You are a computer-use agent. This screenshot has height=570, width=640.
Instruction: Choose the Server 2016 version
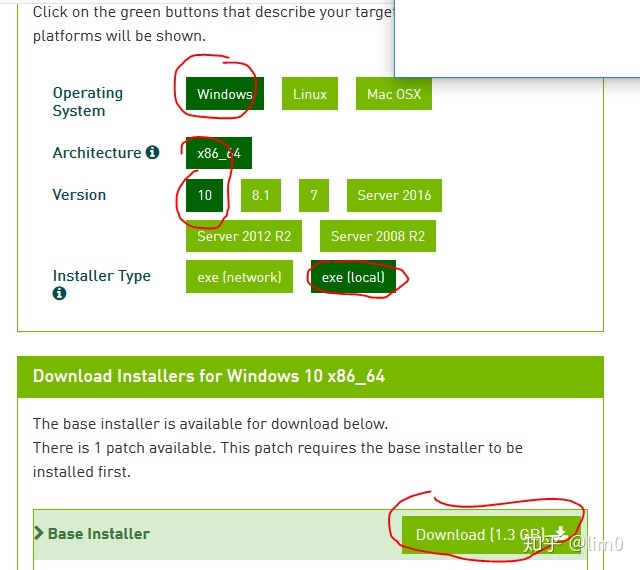(x=394, y=195)
